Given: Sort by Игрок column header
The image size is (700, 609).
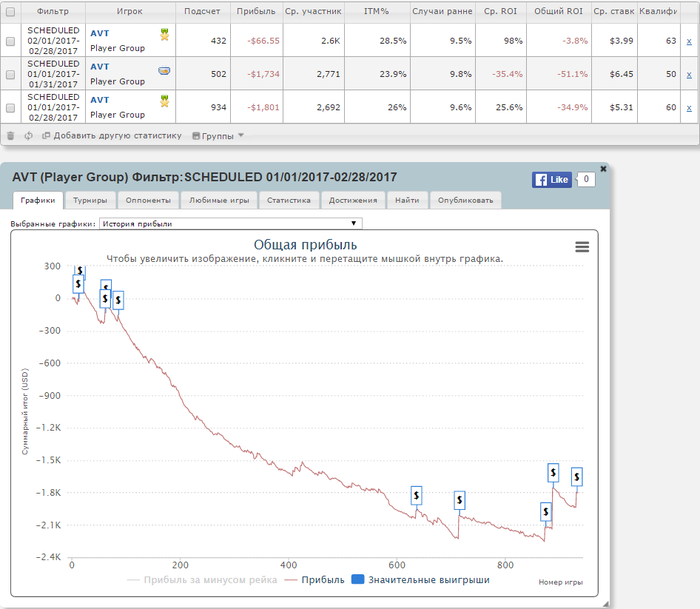Looking at the screenshot, I should (130, 11).
